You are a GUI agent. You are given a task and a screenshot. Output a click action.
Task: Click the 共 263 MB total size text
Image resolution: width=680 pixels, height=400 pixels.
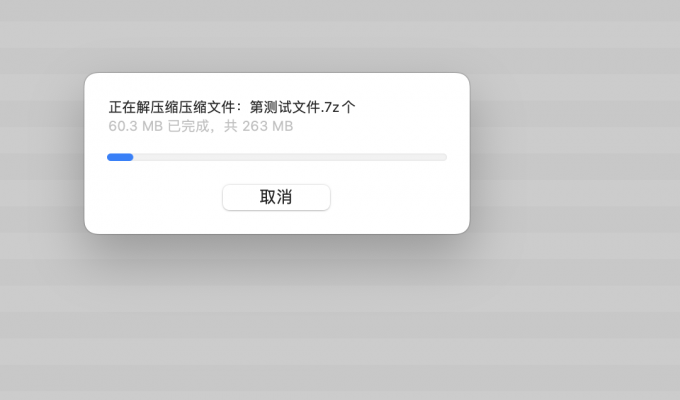pos(258,126)
